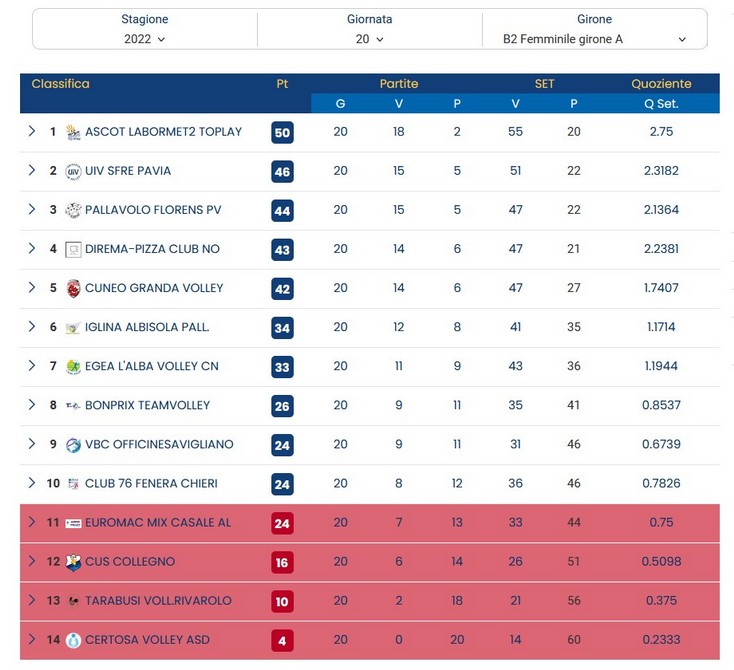This screenshot has height=670, width=734.
Task: Click the Club 76 Fenera Chieri logo
Action: coord(73,484)
